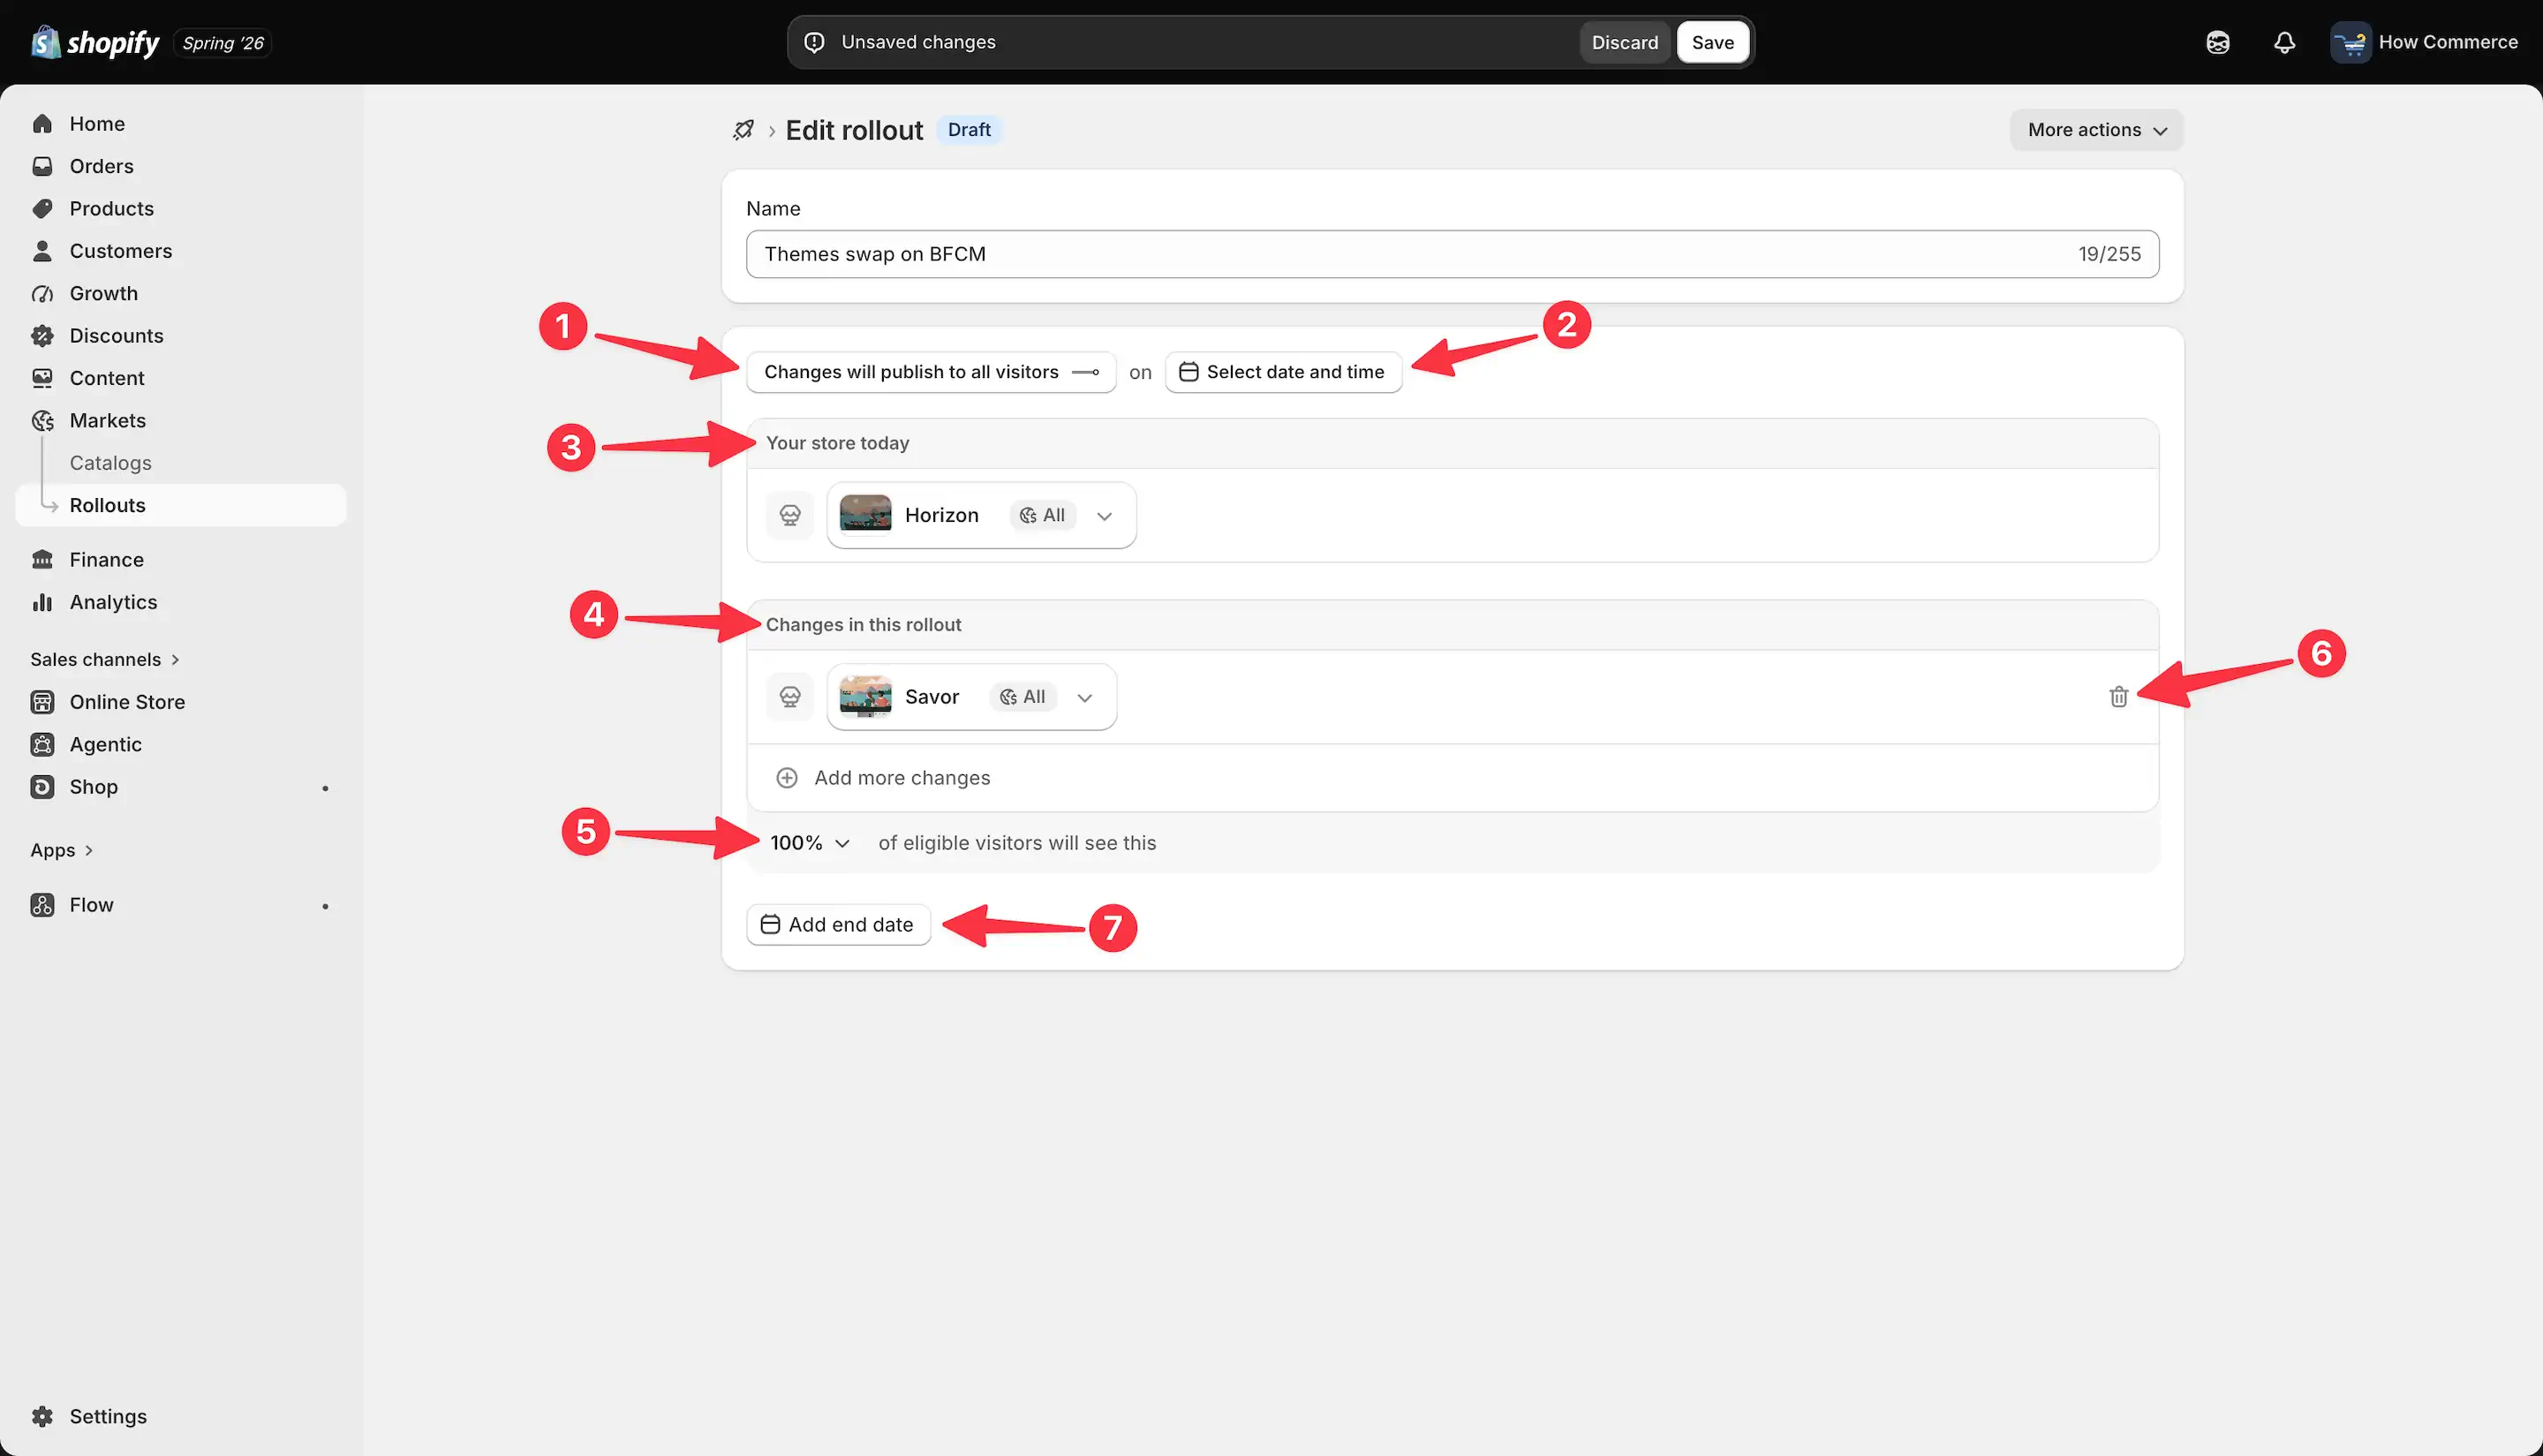The image size is (2543, 1456).
Task: Expand Sales channels section
Action: [x=105, y=660]
